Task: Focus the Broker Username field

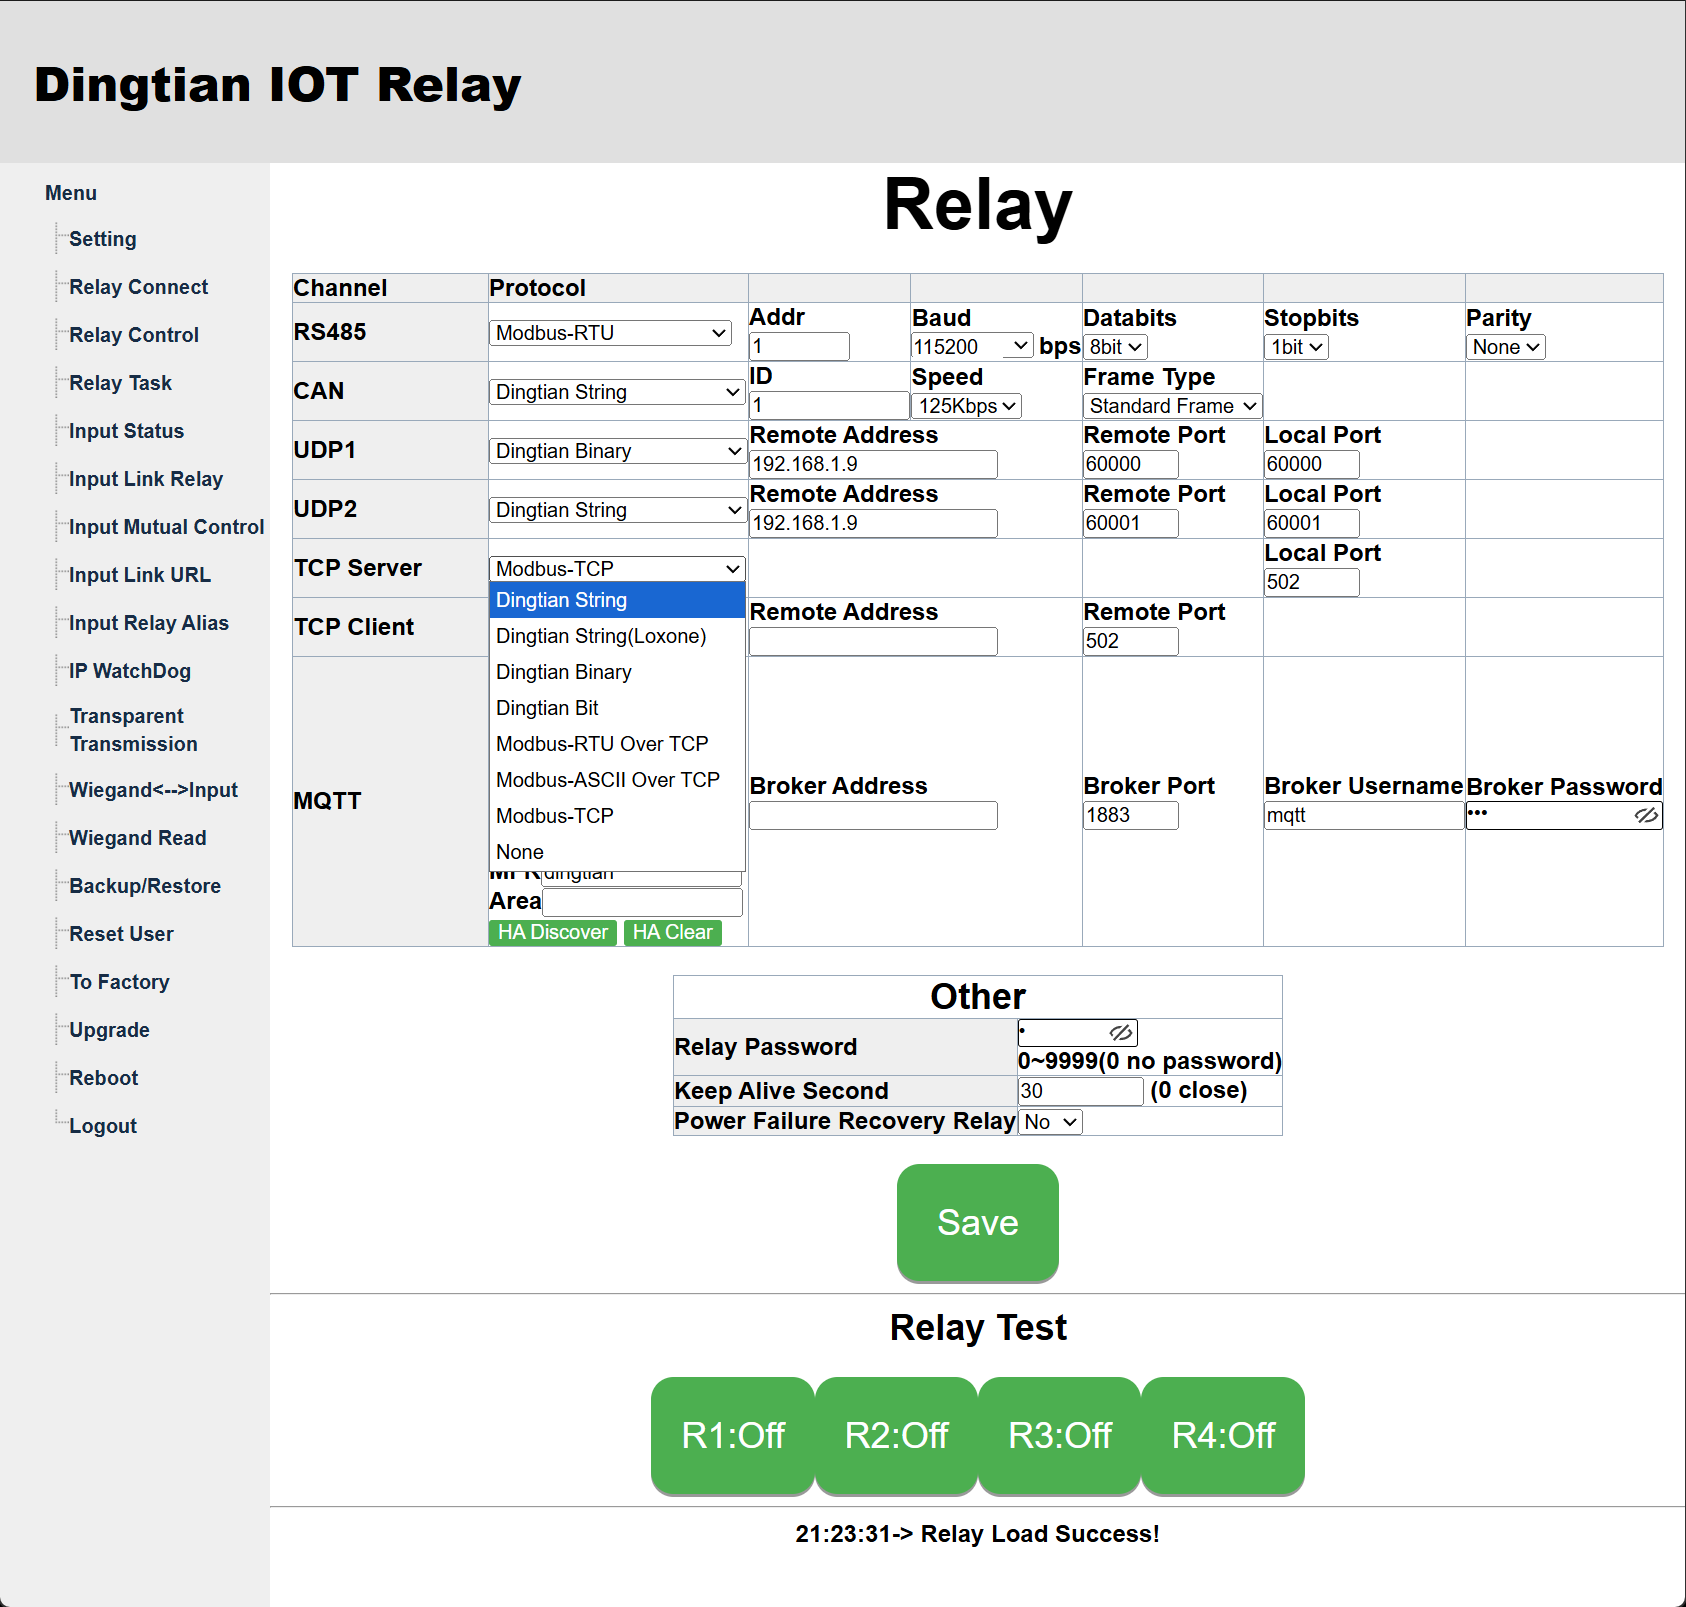Action: pyautogui.click(x=1364, y=815)
